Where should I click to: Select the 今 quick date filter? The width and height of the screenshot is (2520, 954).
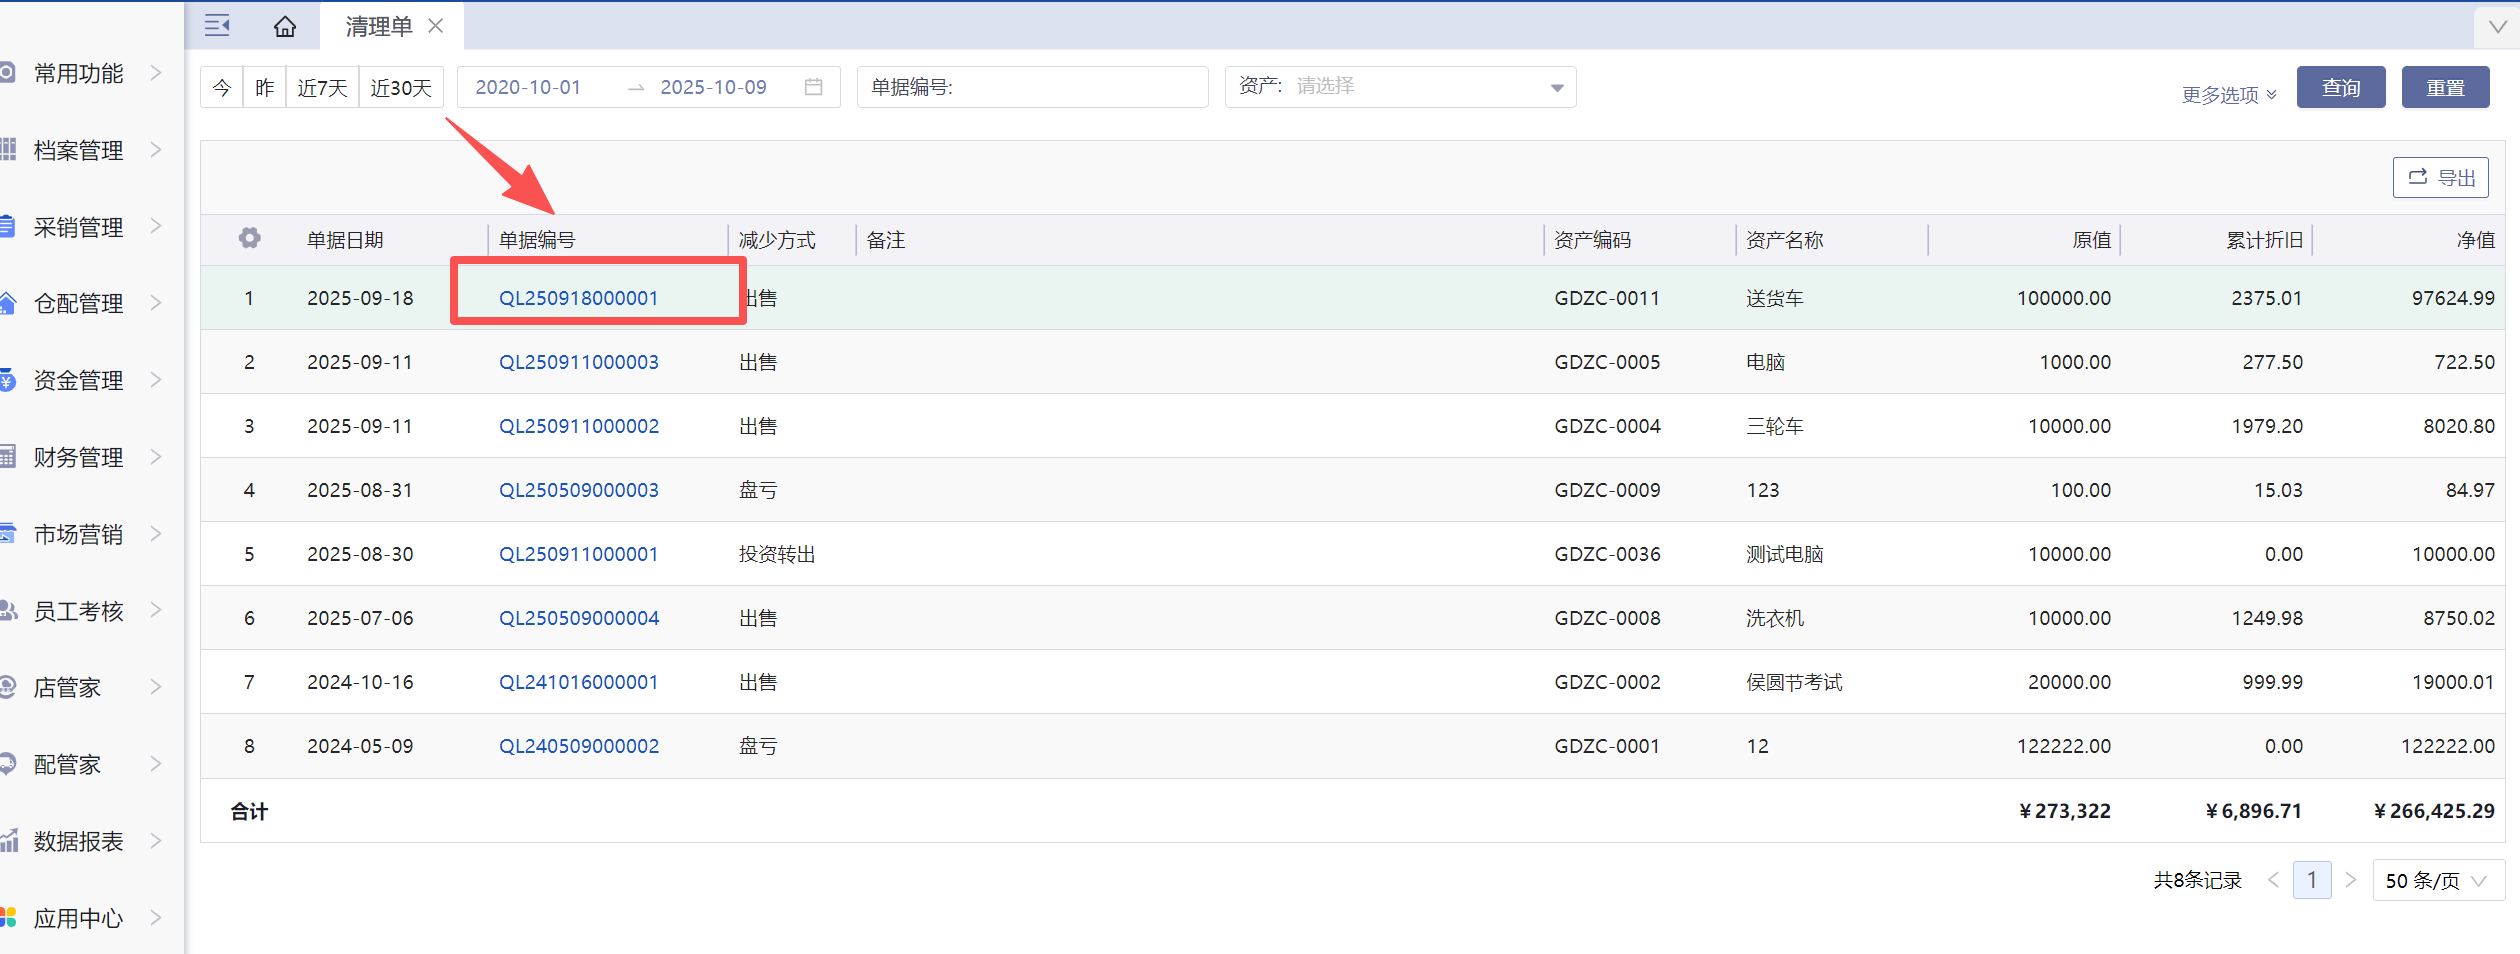click(x=222, y=88)
